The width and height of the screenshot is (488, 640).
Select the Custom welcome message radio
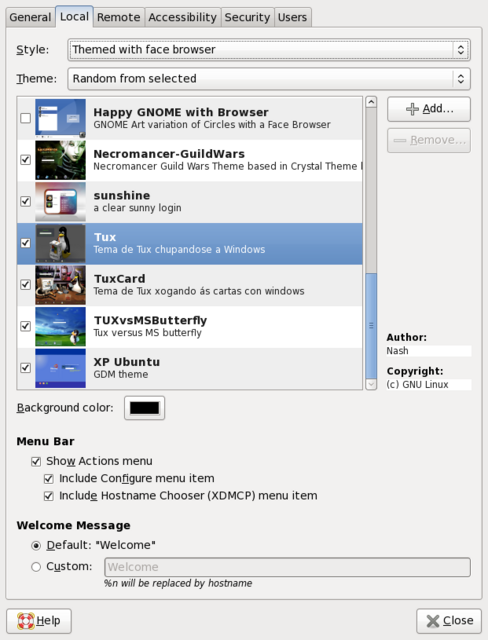pyautogui.click(x=36, y=567)
